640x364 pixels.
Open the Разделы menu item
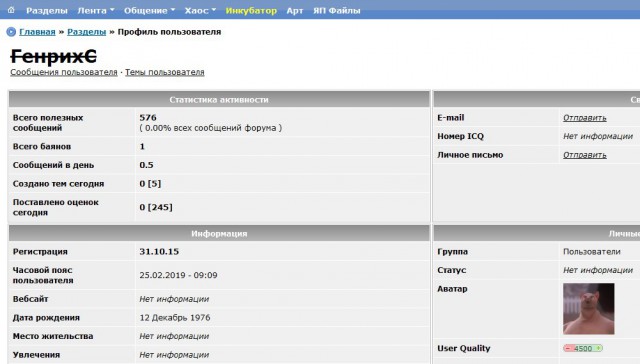coord(47,11)
